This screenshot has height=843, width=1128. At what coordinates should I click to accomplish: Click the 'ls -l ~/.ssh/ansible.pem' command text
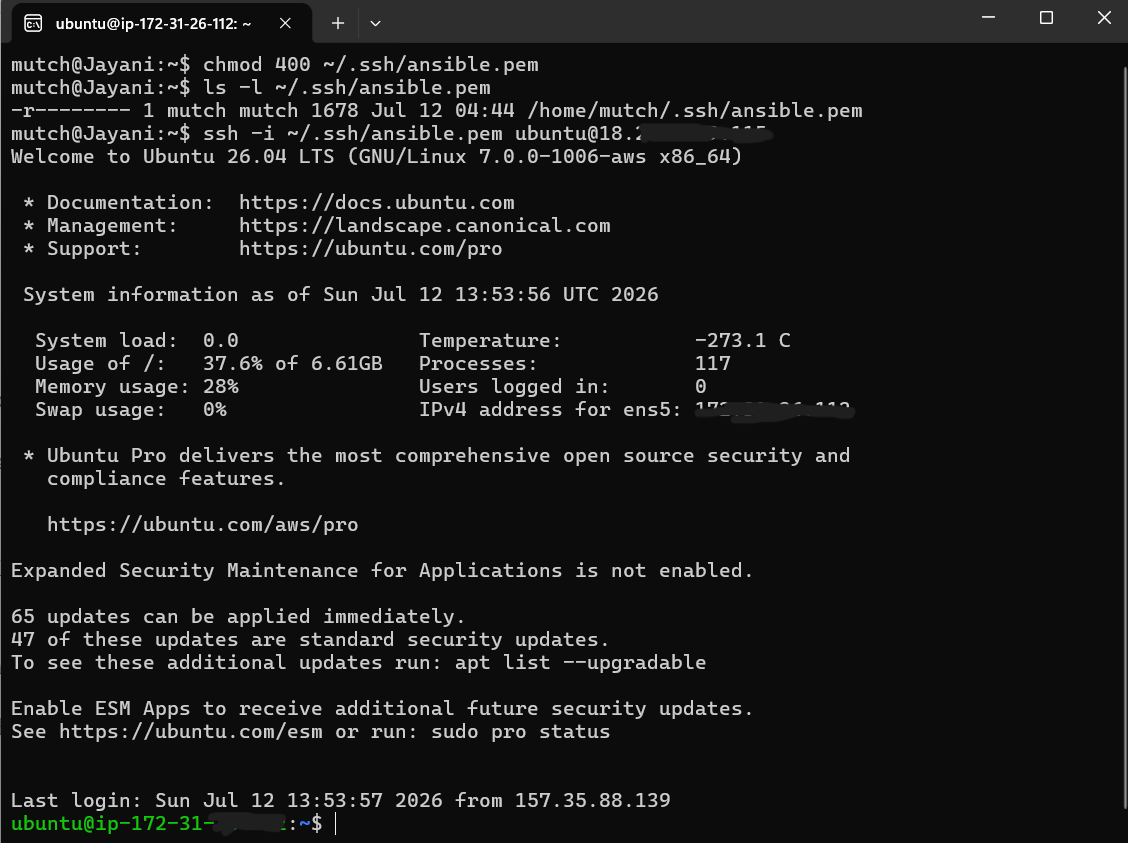click(x=346, y=87)
